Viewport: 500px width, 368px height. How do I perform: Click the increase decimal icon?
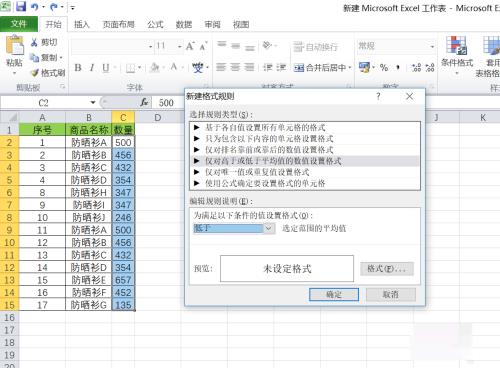(x=416, y=68)
